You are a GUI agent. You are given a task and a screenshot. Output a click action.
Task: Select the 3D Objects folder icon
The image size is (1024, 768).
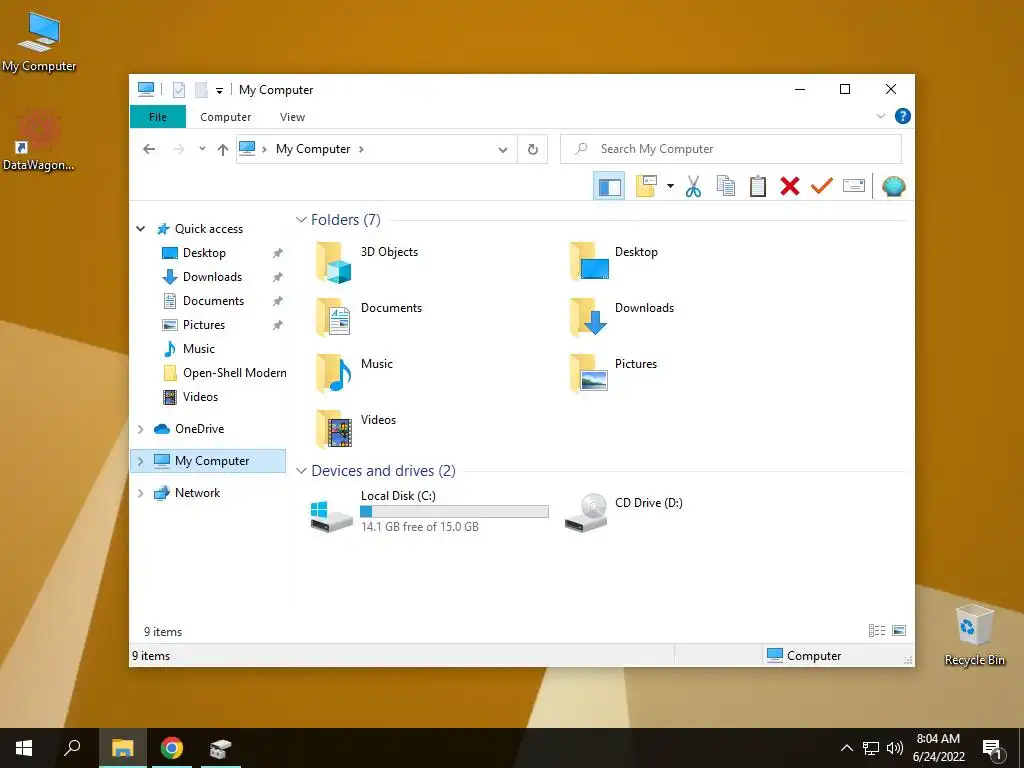coord(334,263)
